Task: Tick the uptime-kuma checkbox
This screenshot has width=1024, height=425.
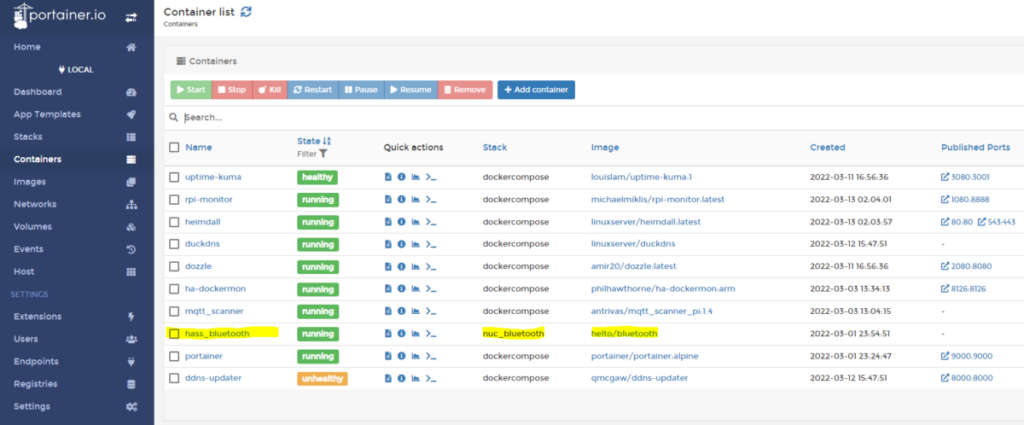Action: click(x=174, y=177)
